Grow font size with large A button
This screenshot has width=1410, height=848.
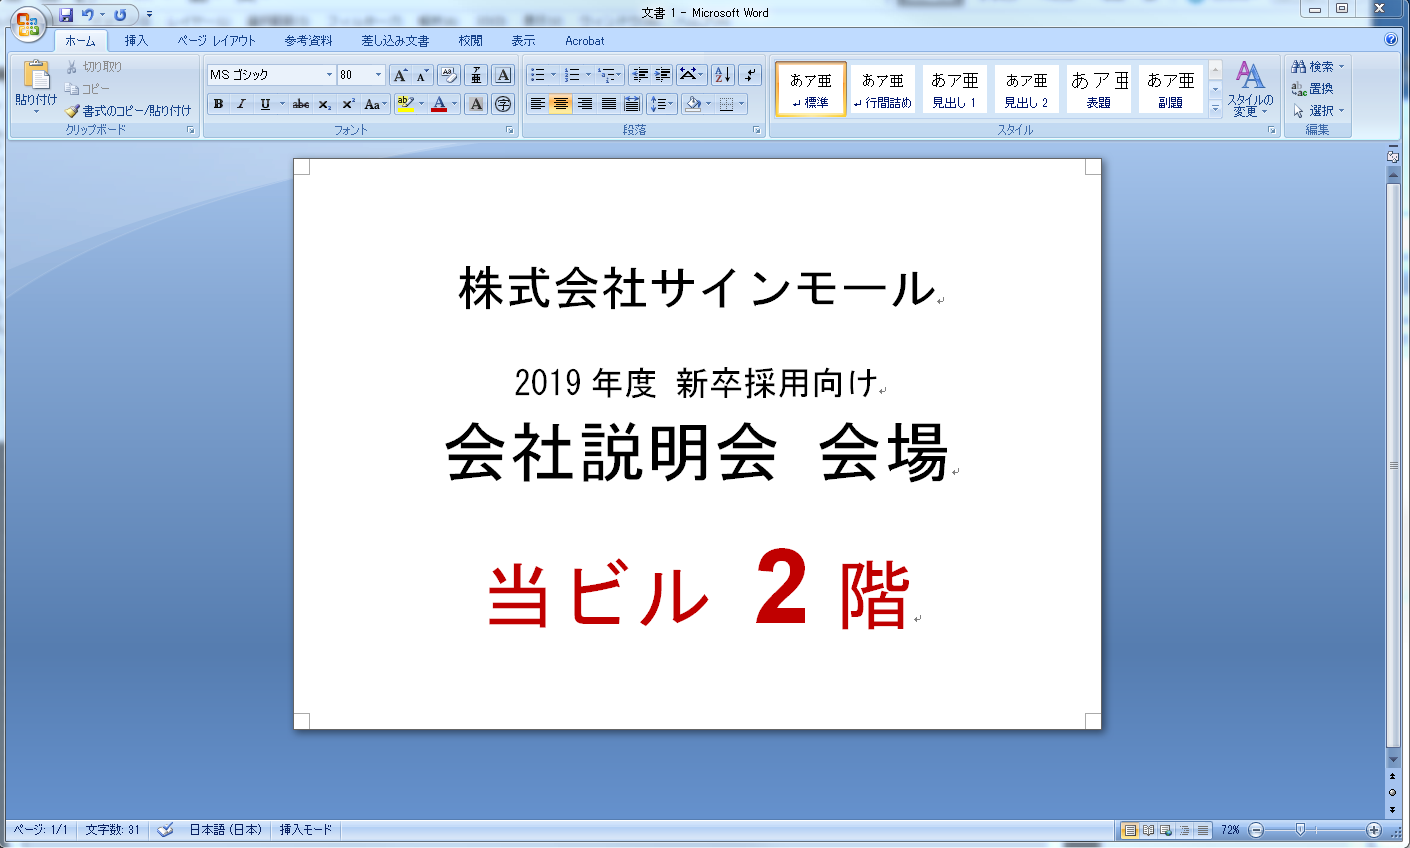point(400,75)
